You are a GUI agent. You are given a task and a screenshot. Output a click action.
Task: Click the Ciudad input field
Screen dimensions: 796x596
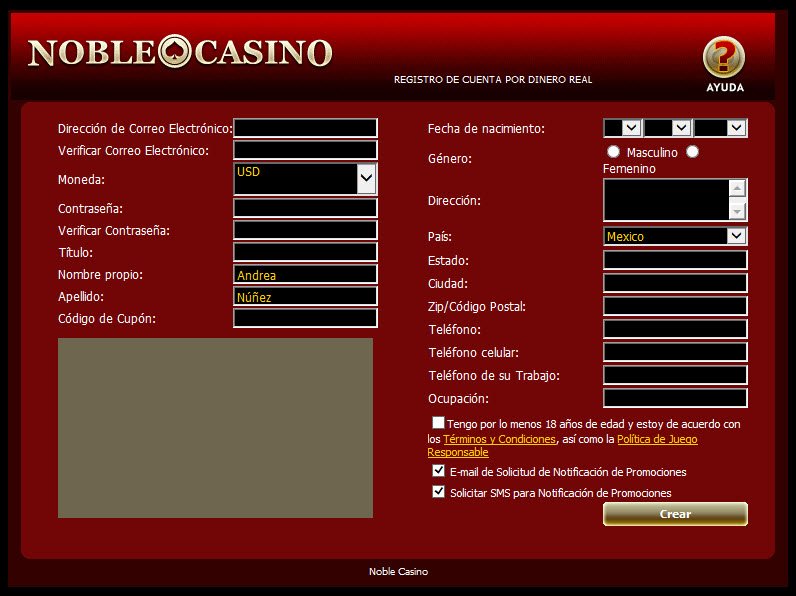point(675,283)
